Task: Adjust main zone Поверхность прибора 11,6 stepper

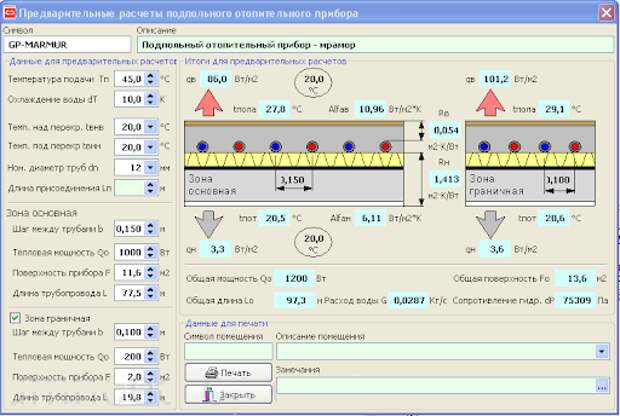Action: (x=150, y=272)
